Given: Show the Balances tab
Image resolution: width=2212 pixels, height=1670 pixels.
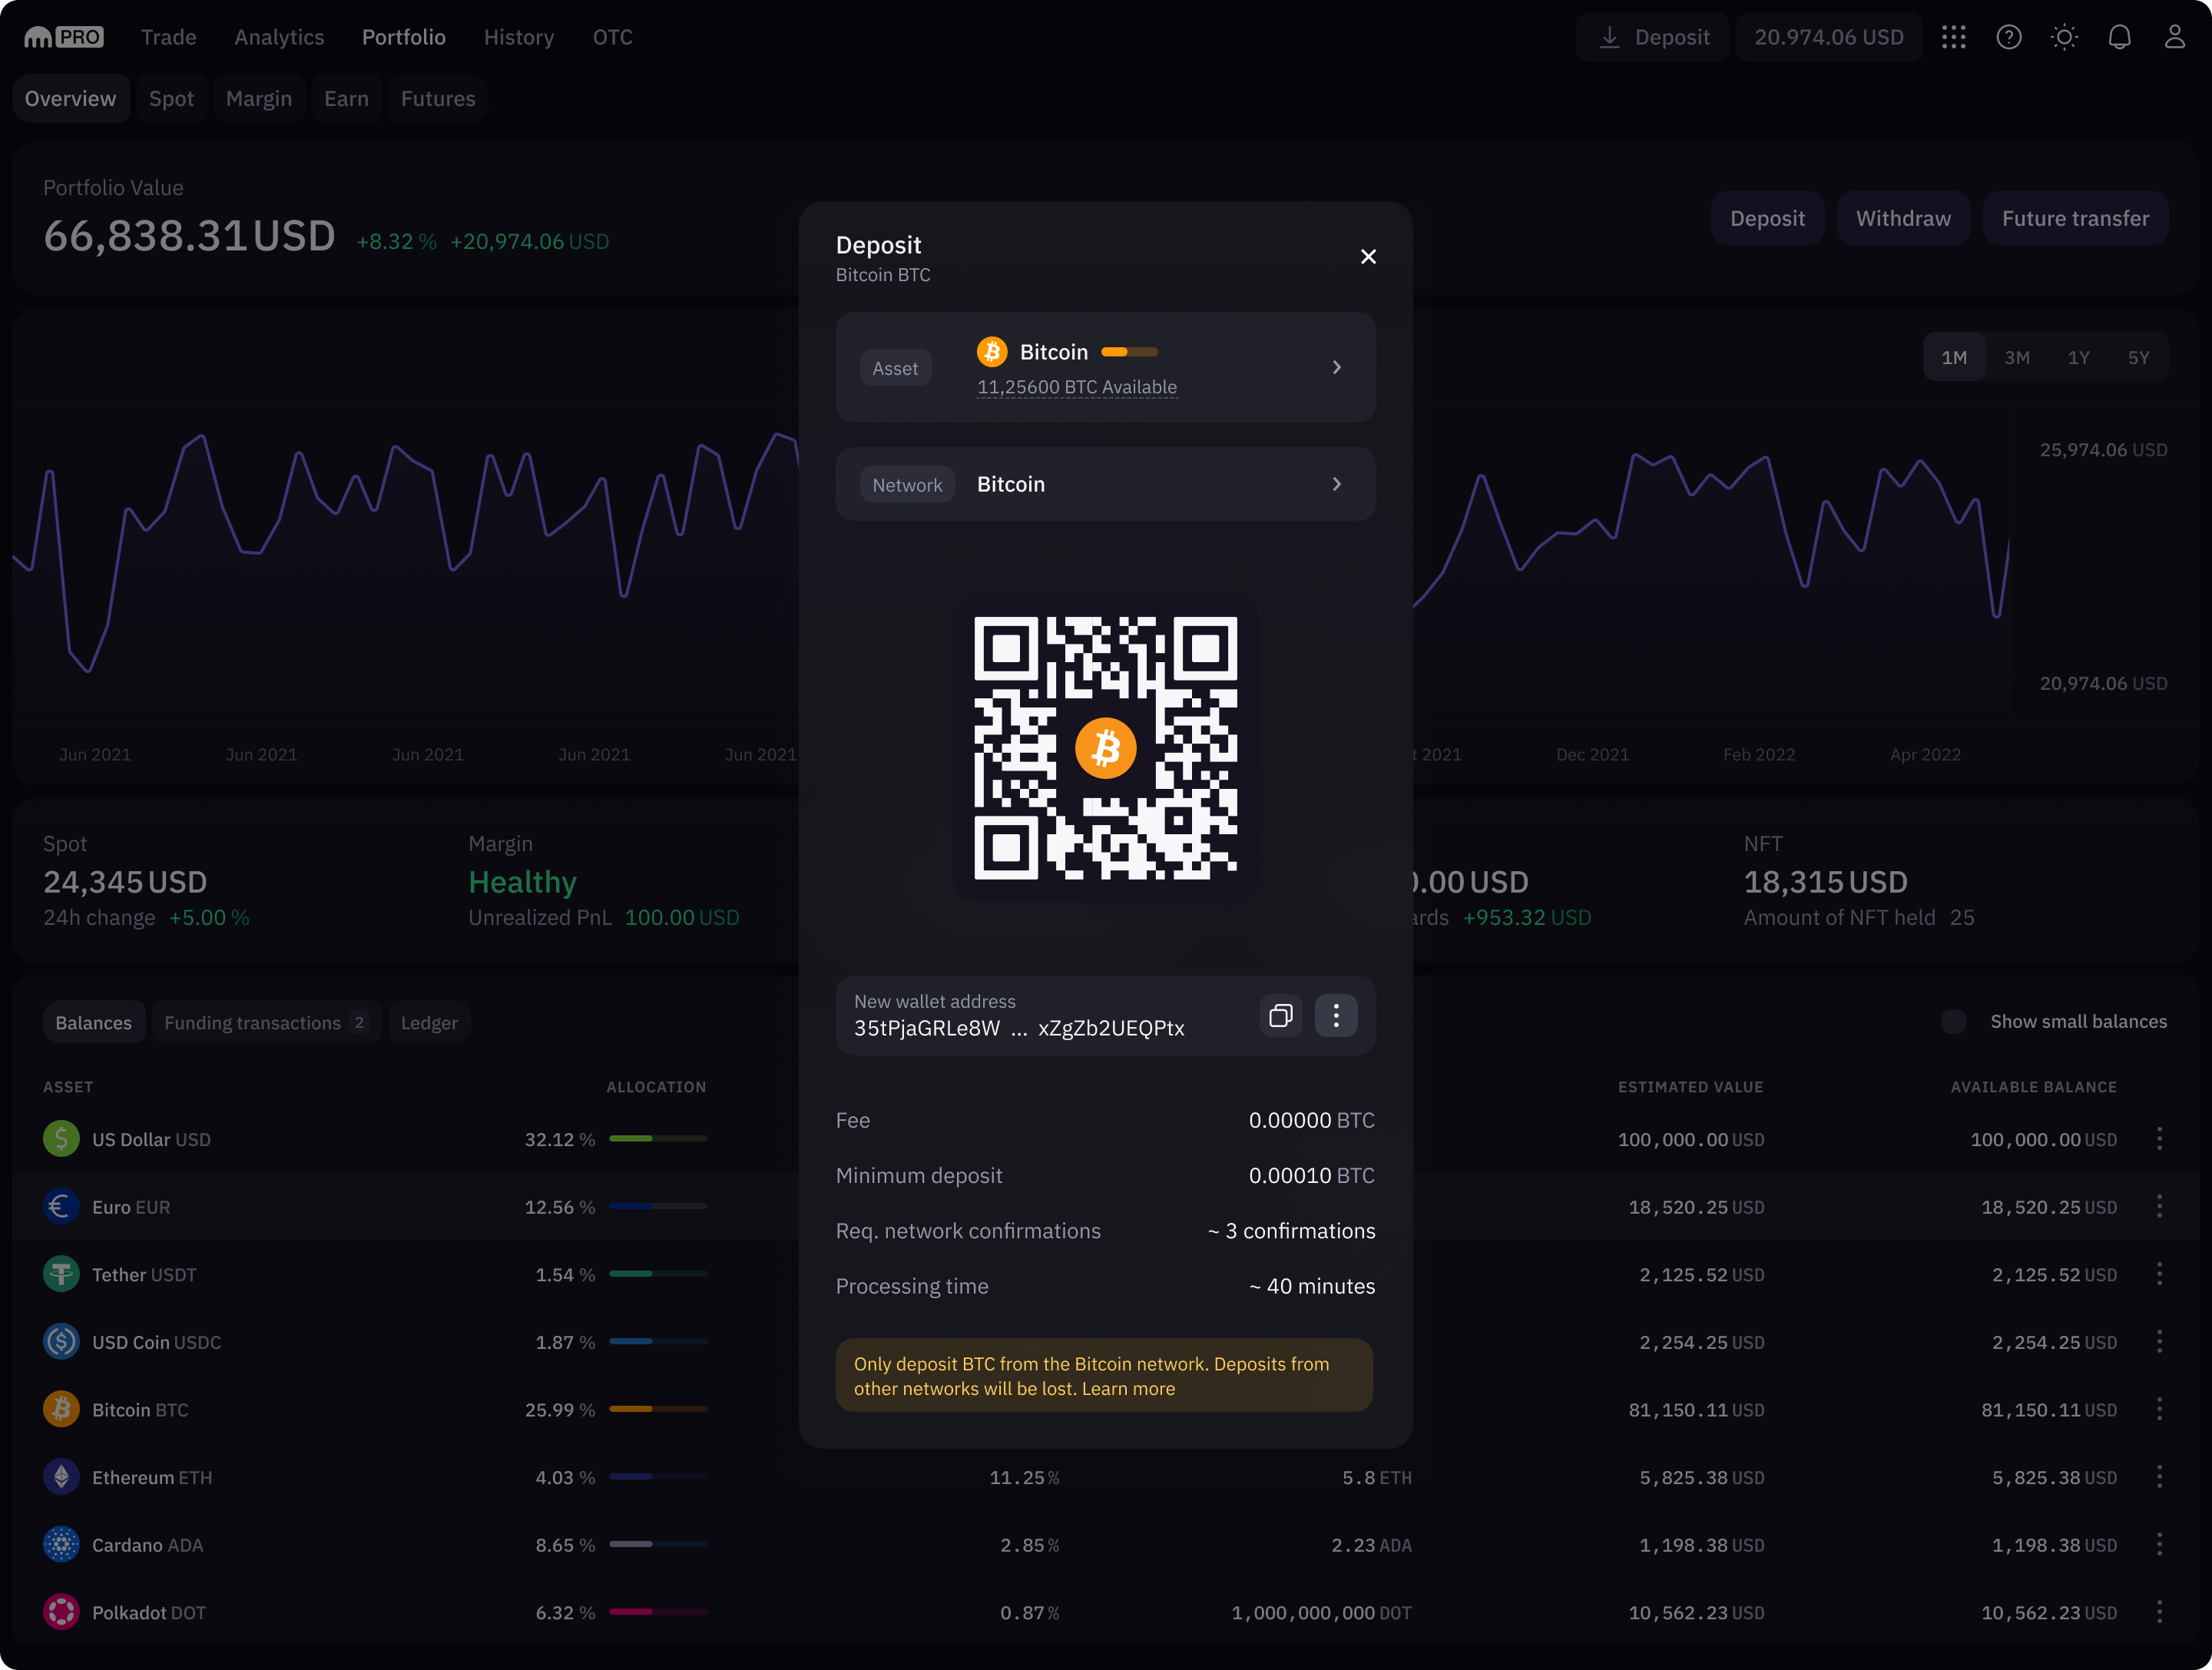Looking at the screenshot, I should (94, 1022).
